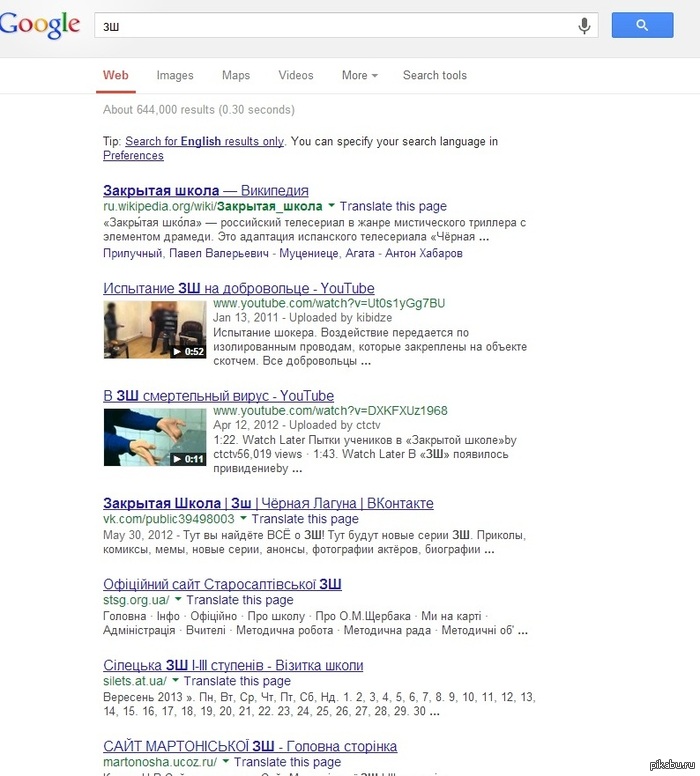Open the Videos tab
Image resolution: width=700 pixels, height=776 pixels.
click(x=296, y=75)
